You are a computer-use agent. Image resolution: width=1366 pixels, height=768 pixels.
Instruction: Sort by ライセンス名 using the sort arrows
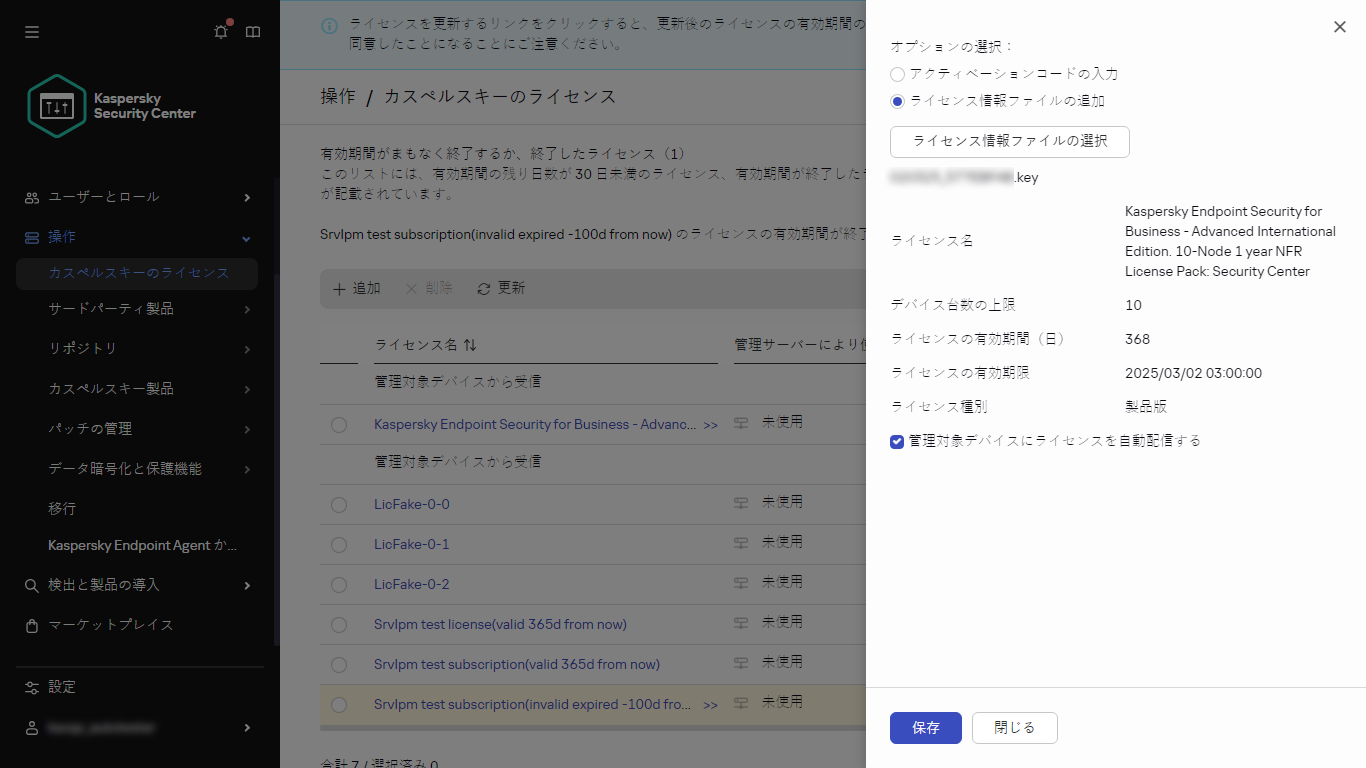[x=469, y=344]
